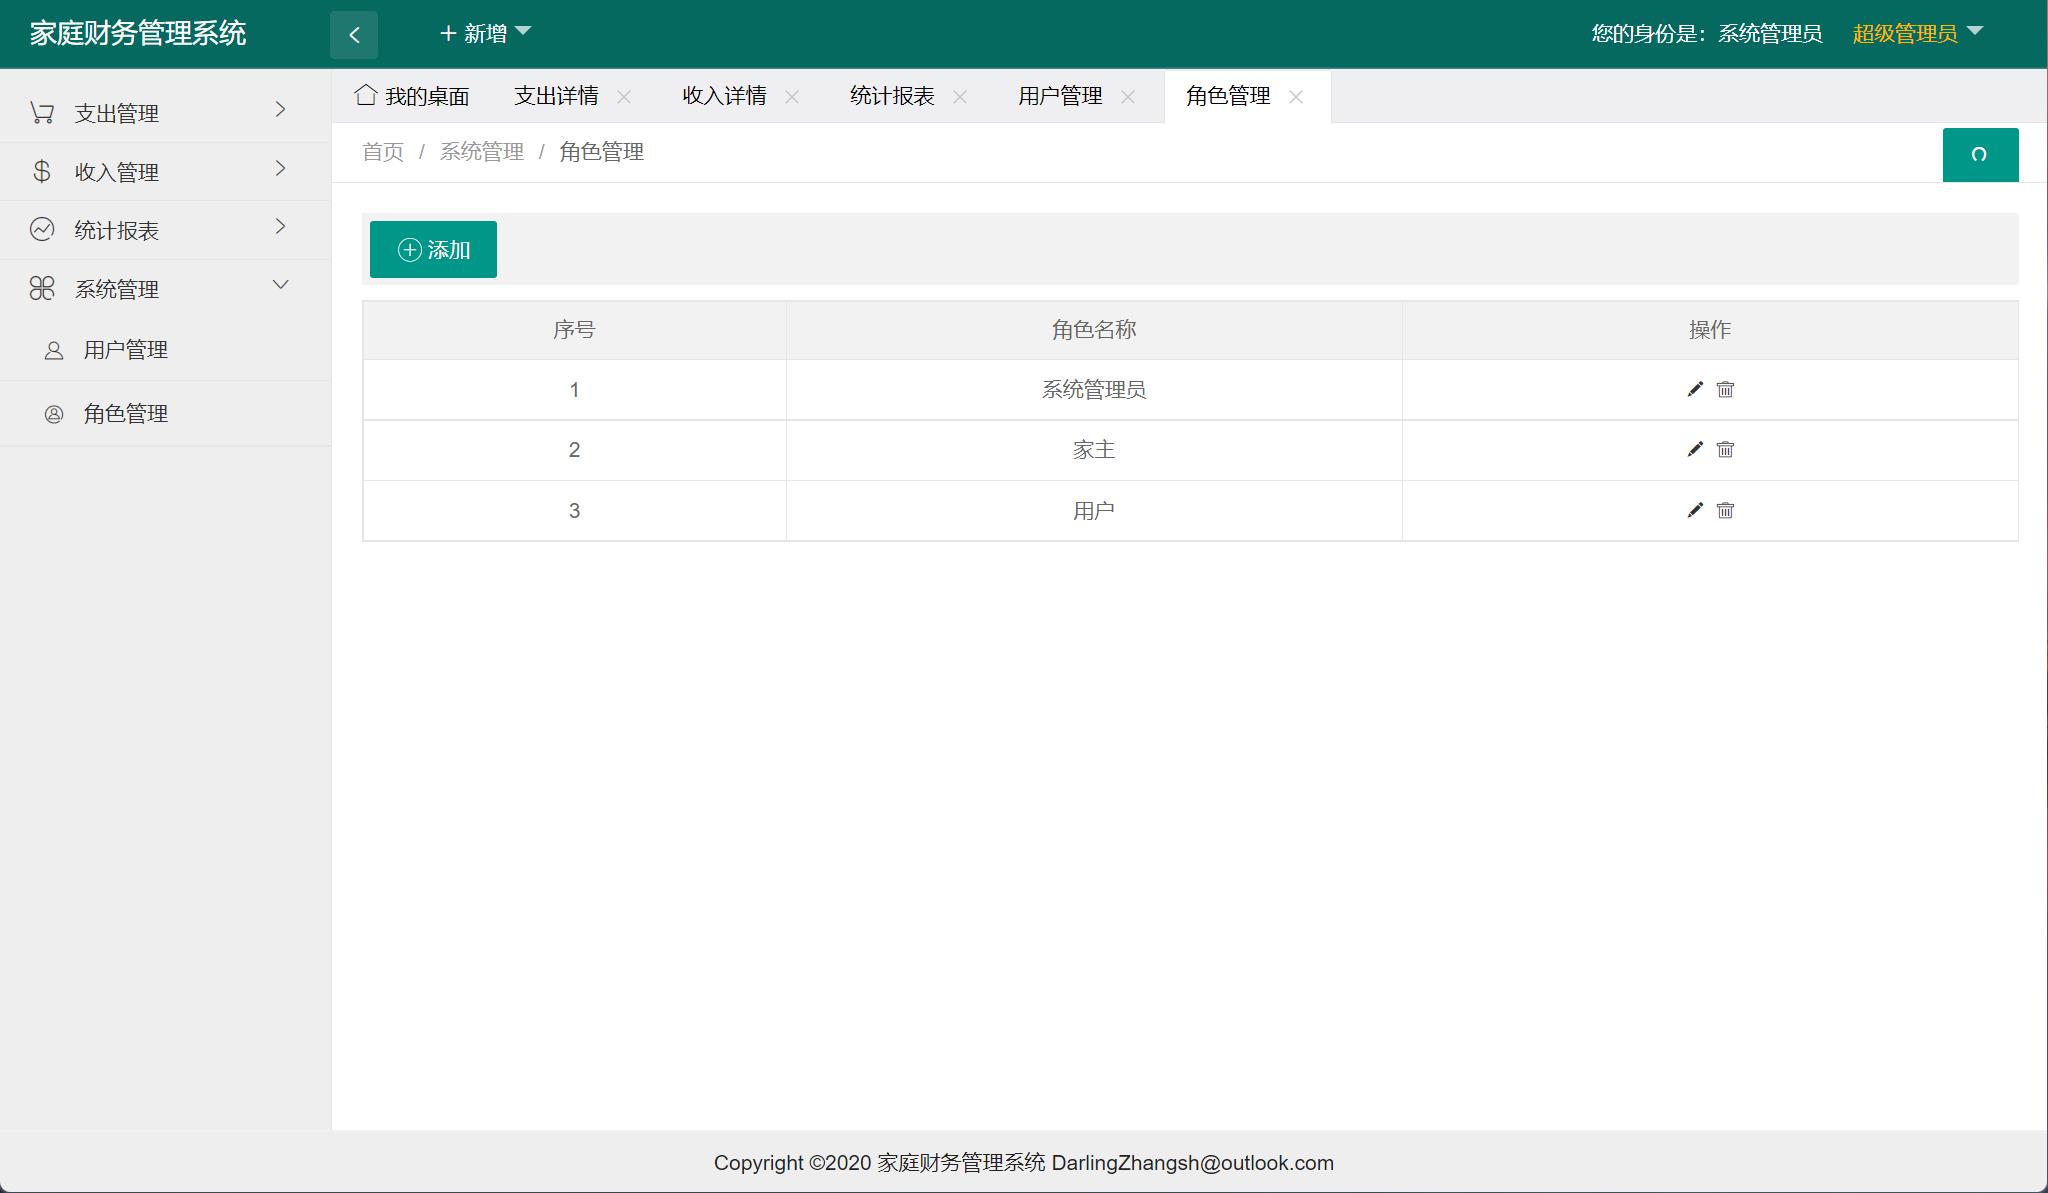Click the person icon beside 用户管理
The height and width of the screenshot is (1193, 2048).
pyautogui.click(x=52, y=349)
